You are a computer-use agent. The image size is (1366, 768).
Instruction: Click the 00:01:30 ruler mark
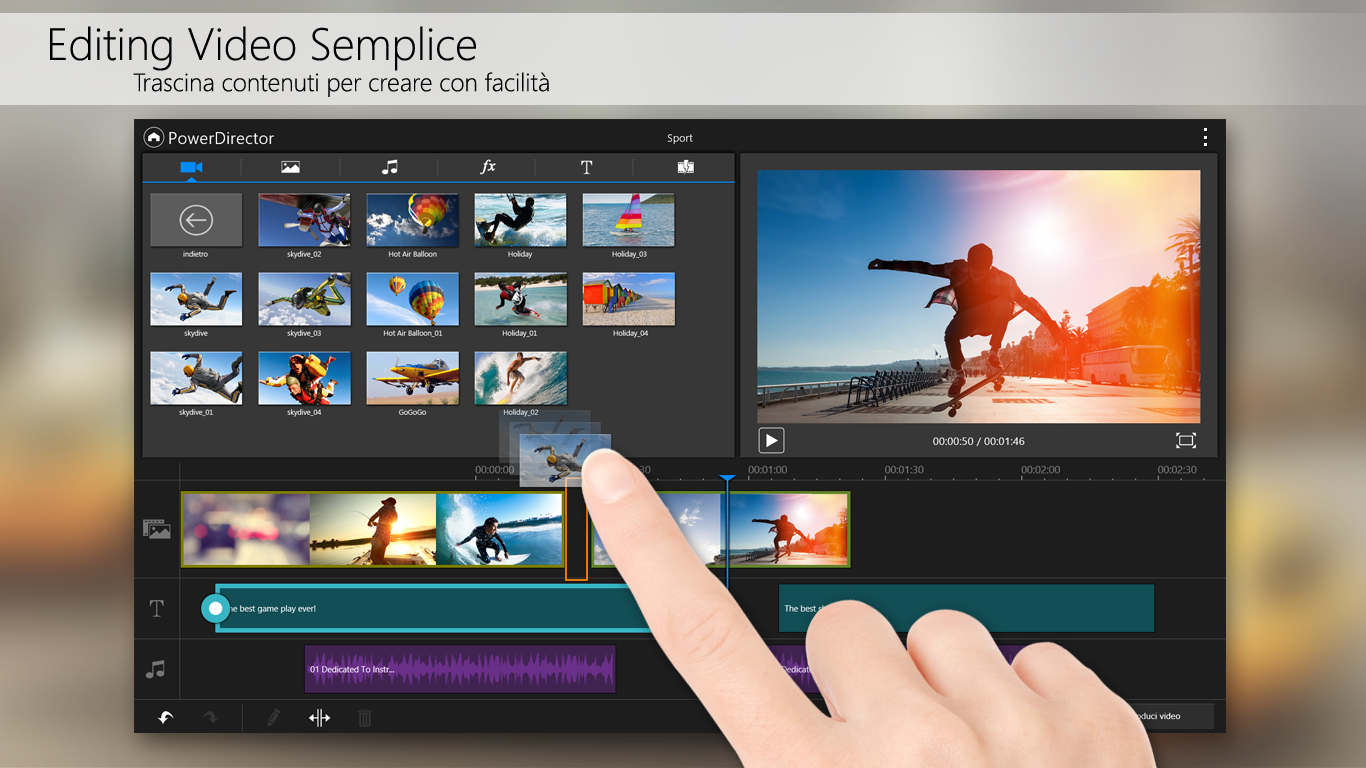904,470
